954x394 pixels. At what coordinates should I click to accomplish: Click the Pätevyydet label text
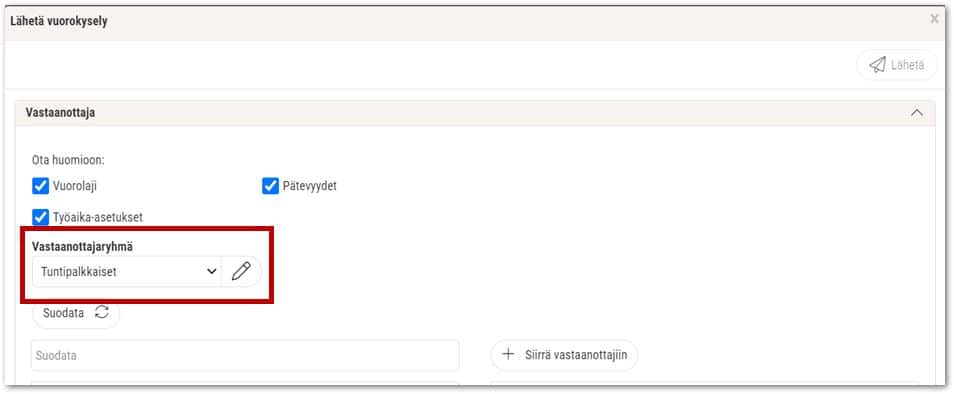click(309, 186)
